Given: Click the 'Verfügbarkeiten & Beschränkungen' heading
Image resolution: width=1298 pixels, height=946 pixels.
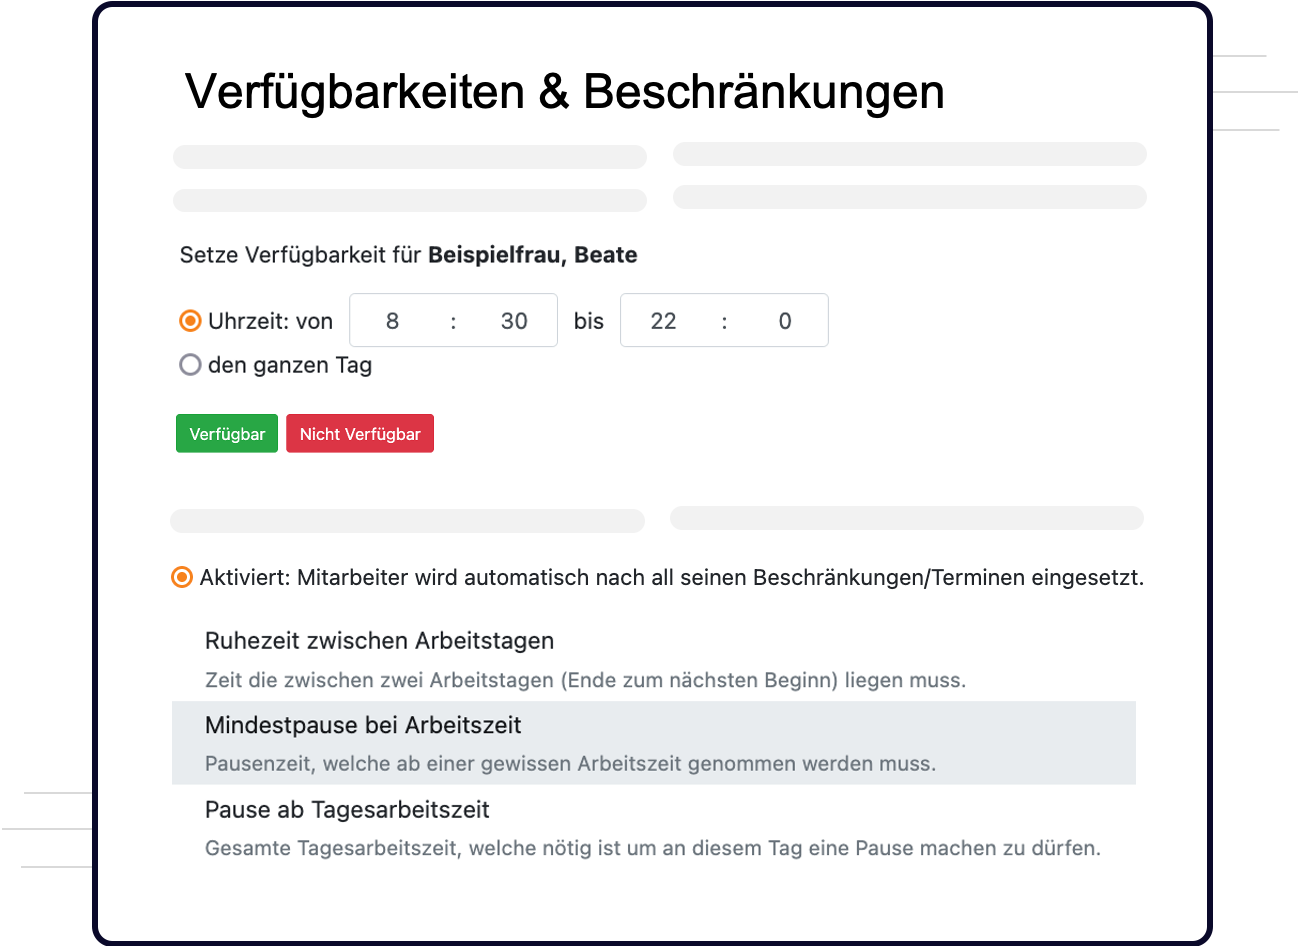Looking at the screenshot, I should point(565,92).
